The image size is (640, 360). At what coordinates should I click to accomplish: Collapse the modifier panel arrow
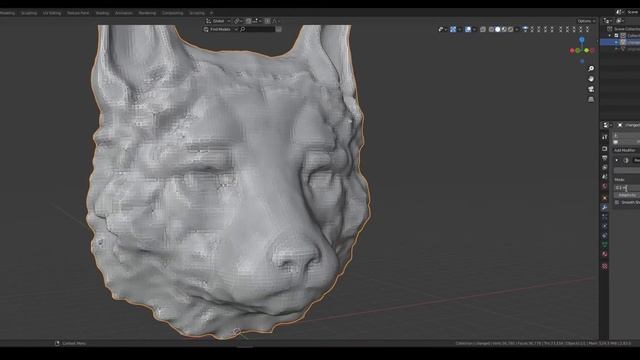point(617,160)
